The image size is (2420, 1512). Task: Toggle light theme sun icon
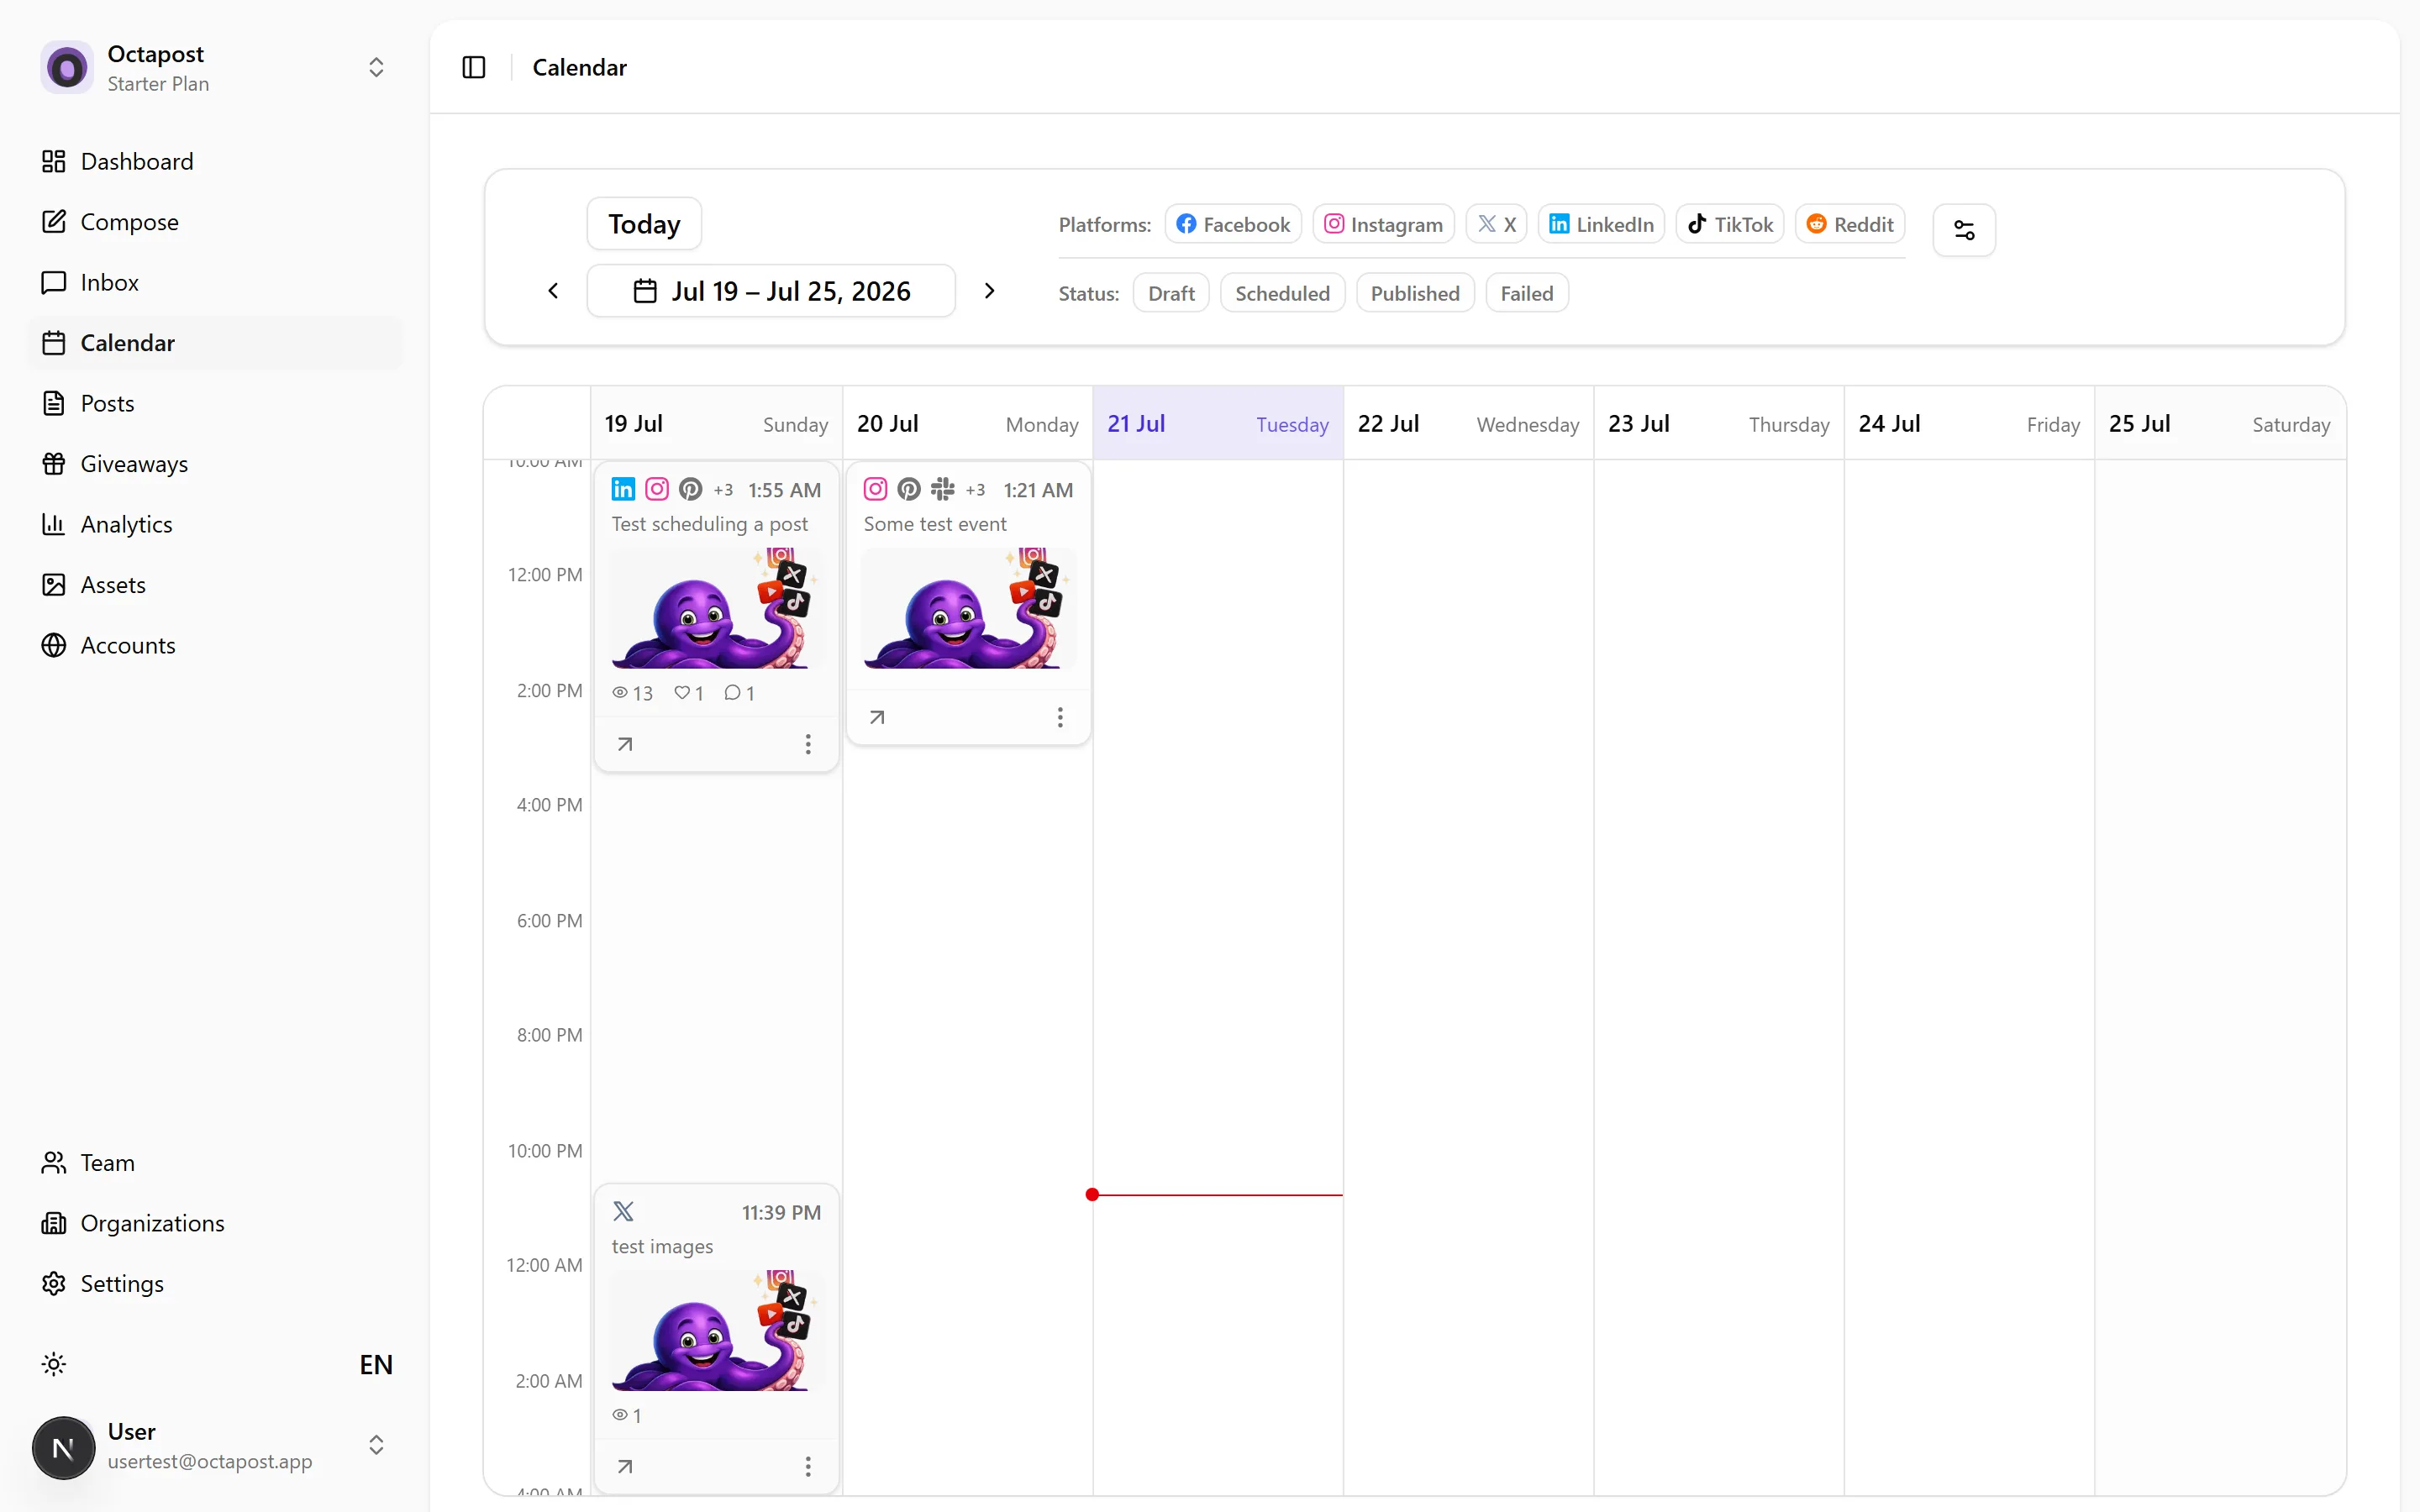pyautogui.click(x=54, y=1364)
